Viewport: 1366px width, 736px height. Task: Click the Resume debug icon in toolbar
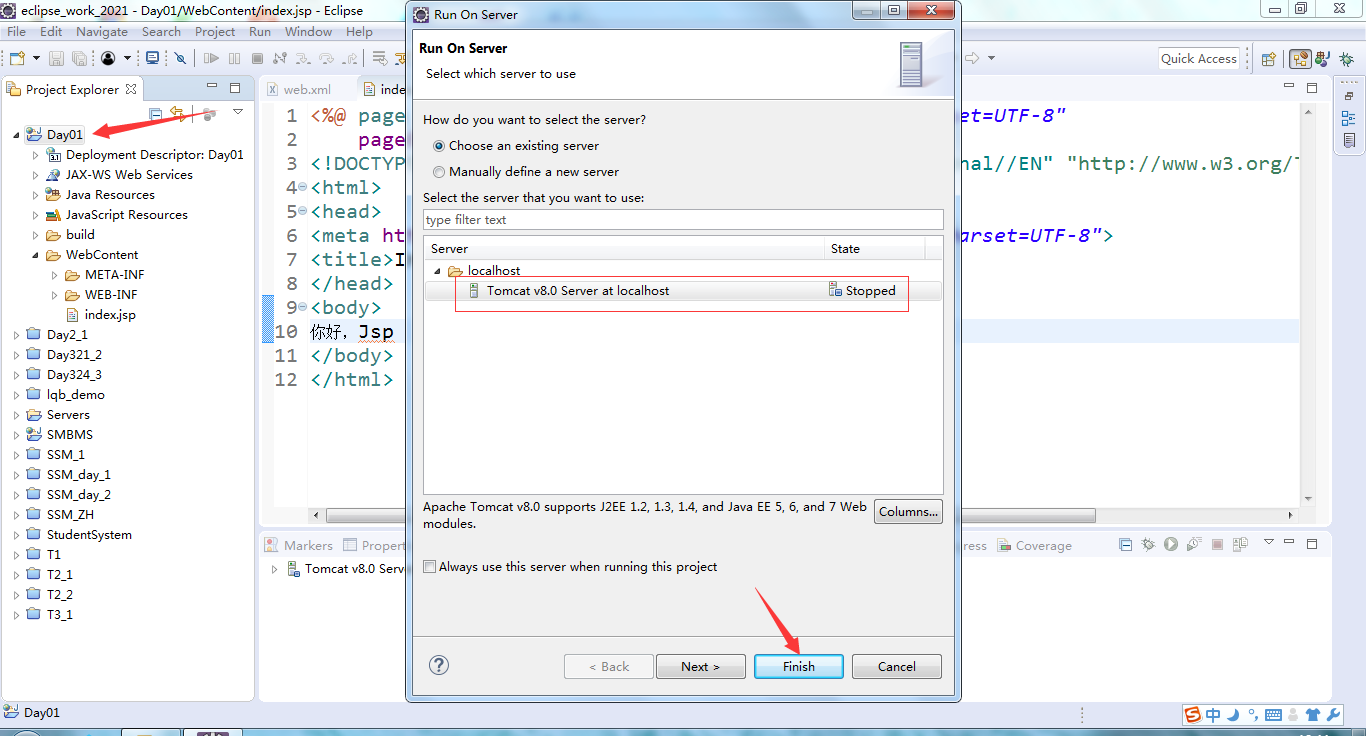(211, 59)
